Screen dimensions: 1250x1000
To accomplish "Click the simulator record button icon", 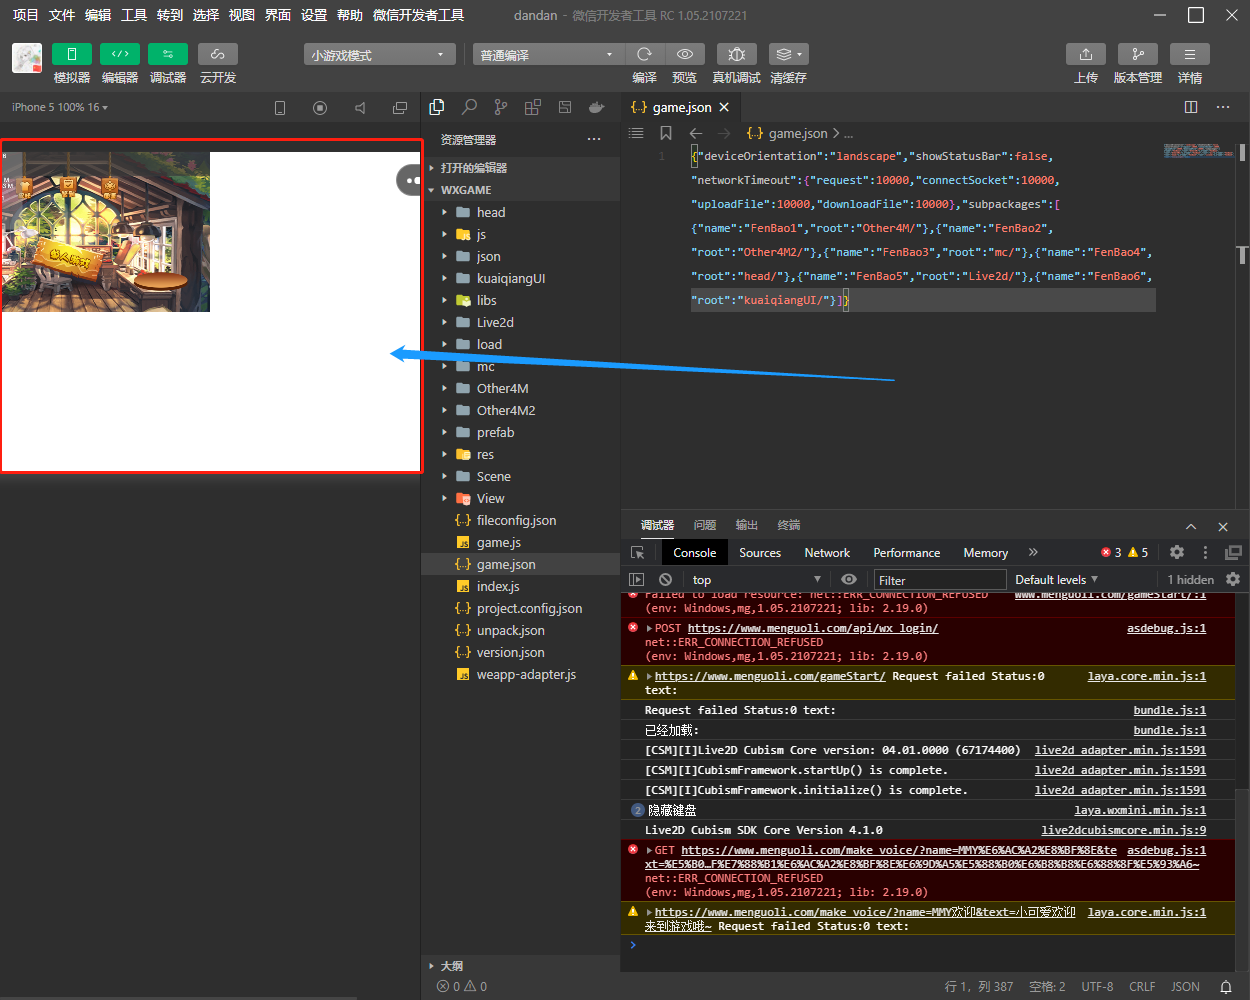I will [320, 108].
